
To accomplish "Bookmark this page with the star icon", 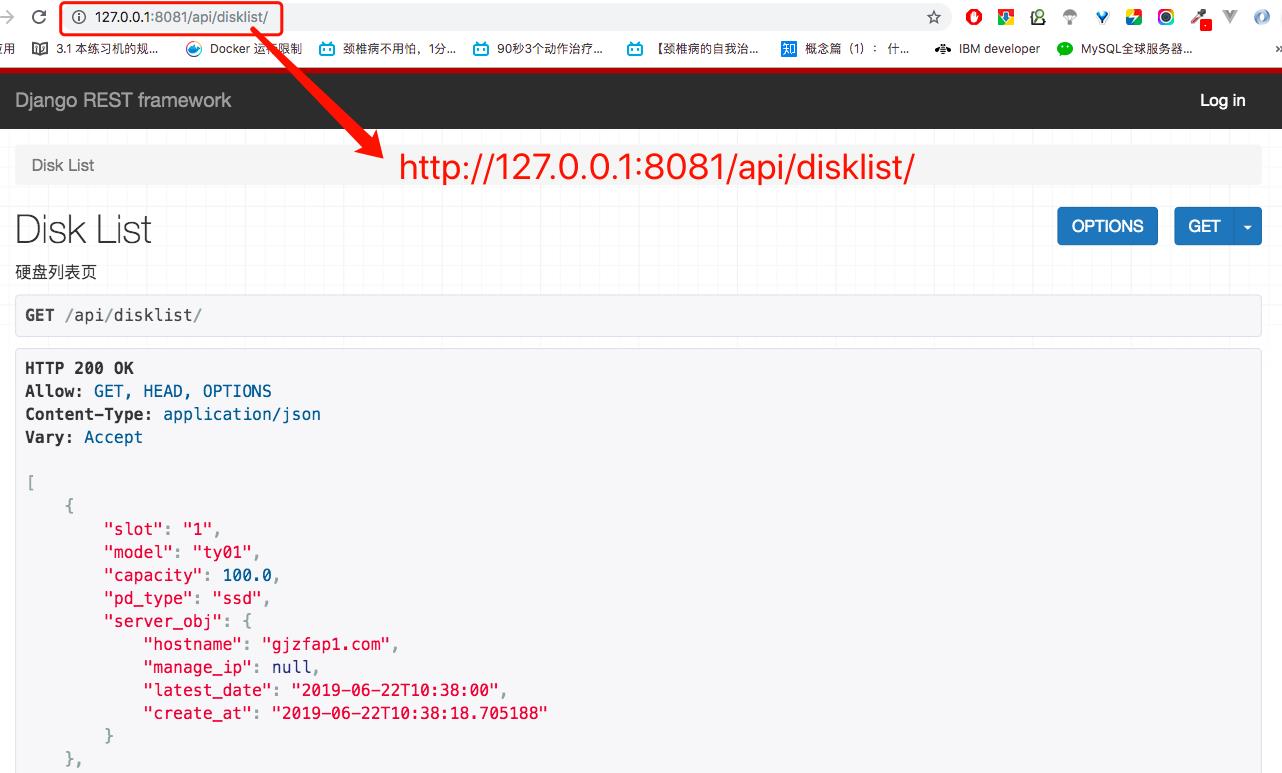I will pos(934,17).
